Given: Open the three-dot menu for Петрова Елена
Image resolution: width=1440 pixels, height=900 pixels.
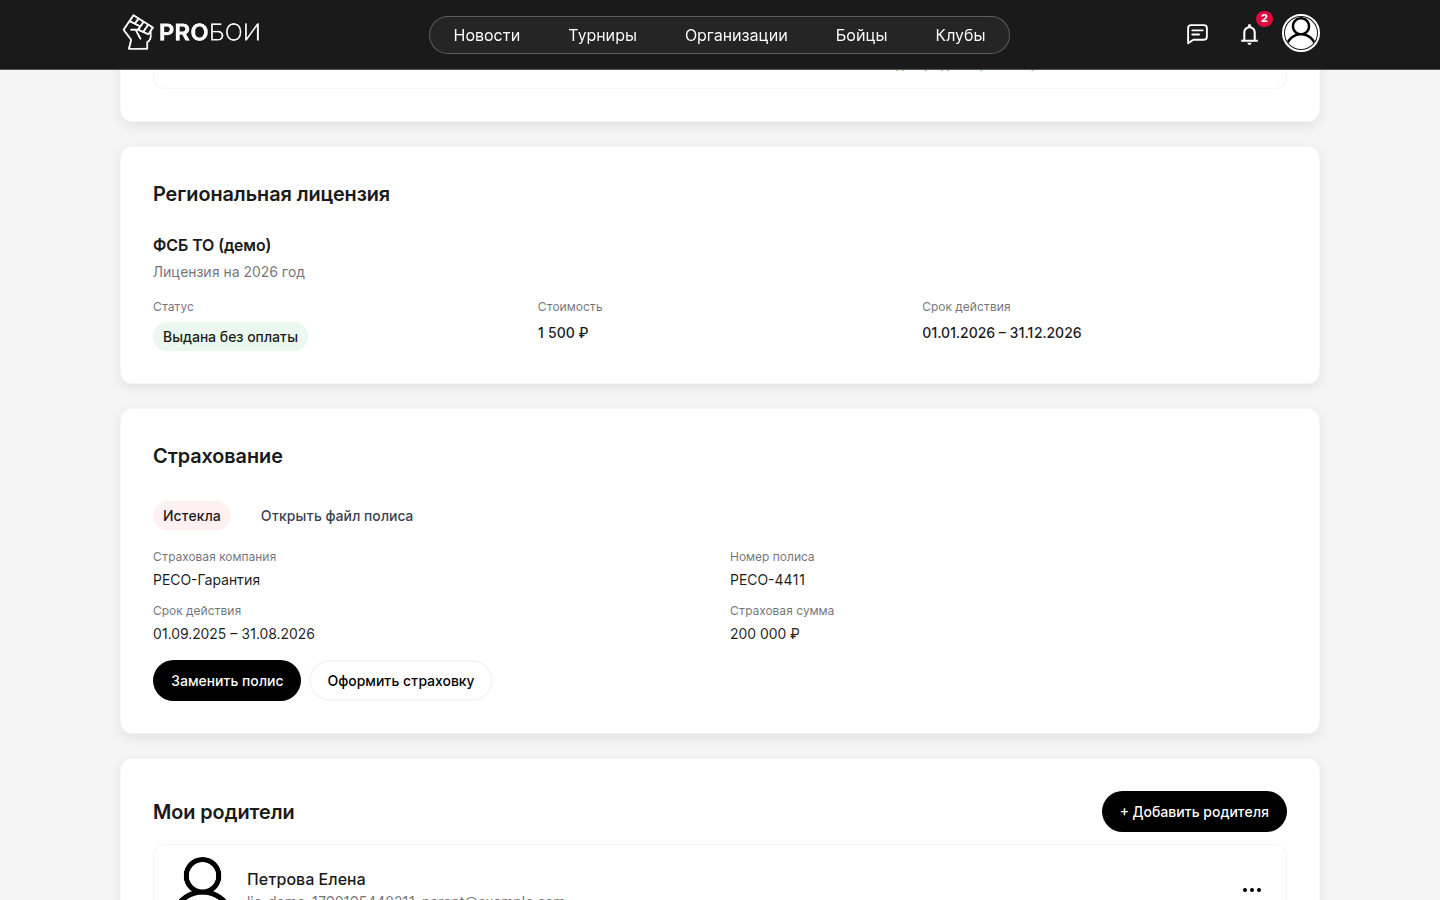Looking at the screenshot, I should pos(1252,889).
